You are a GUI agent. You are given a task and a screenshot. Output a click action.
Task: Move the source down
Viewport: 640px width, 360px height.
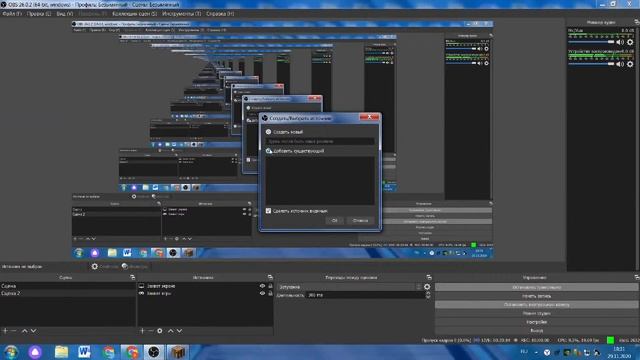[180, 331]
